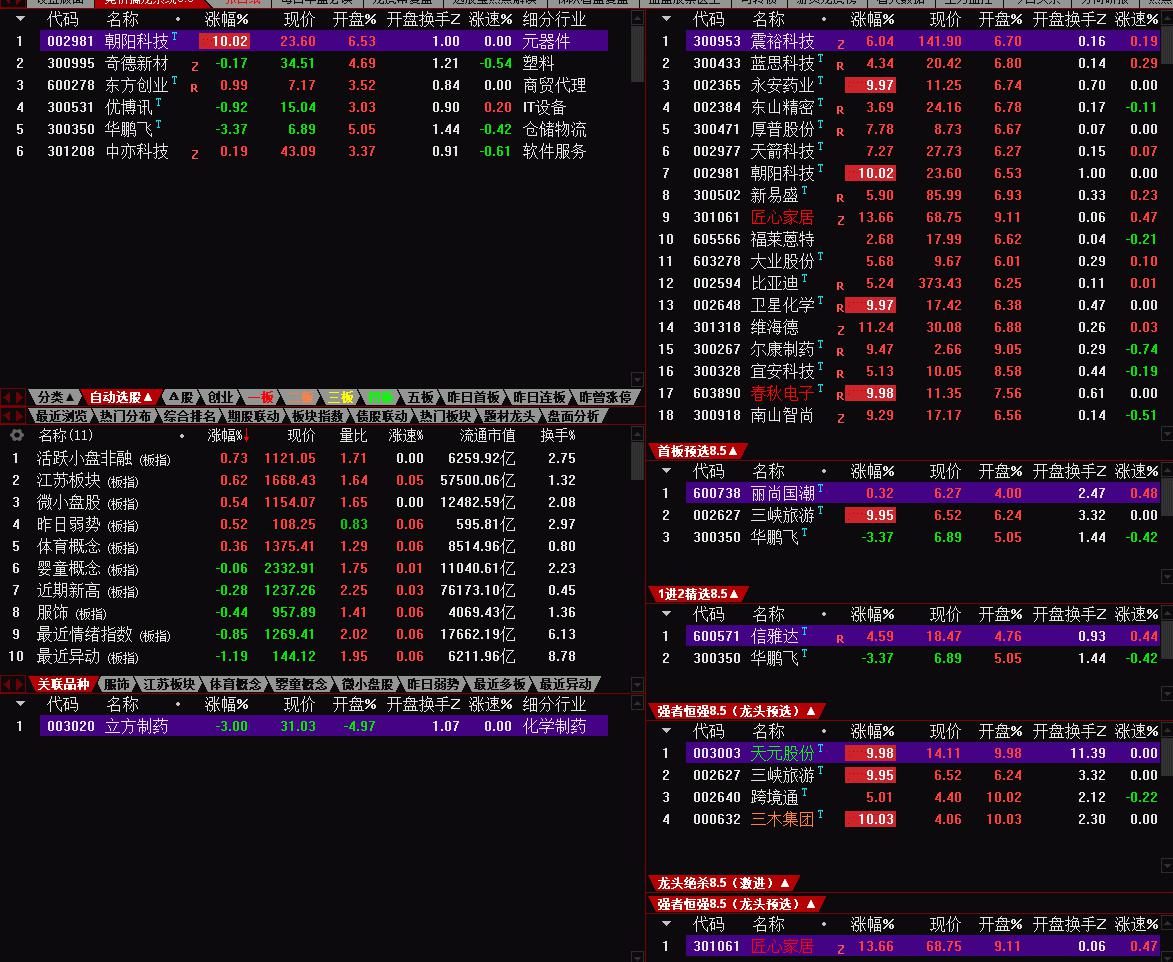Sort top-right table by 开盘换手Z column

pos(1068,19)
